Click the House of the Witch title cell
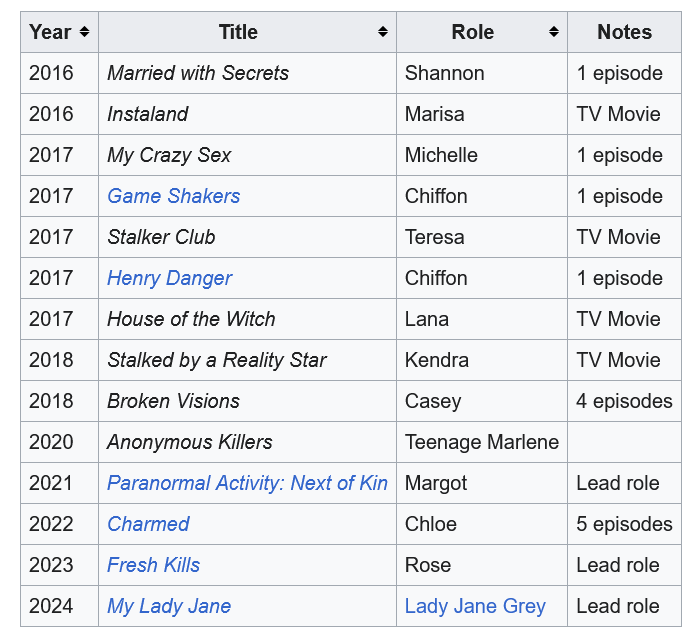 coord(191,319)
